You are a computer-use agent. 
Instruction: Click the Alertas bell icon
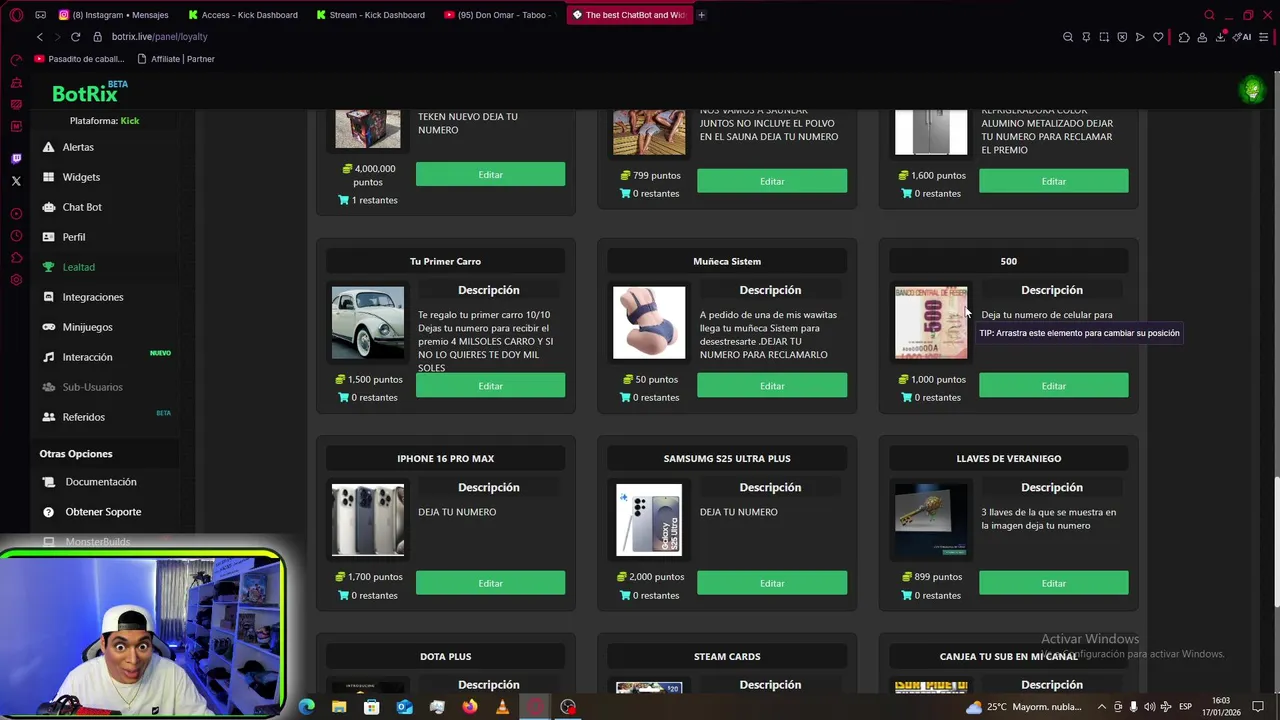point(48,147)
